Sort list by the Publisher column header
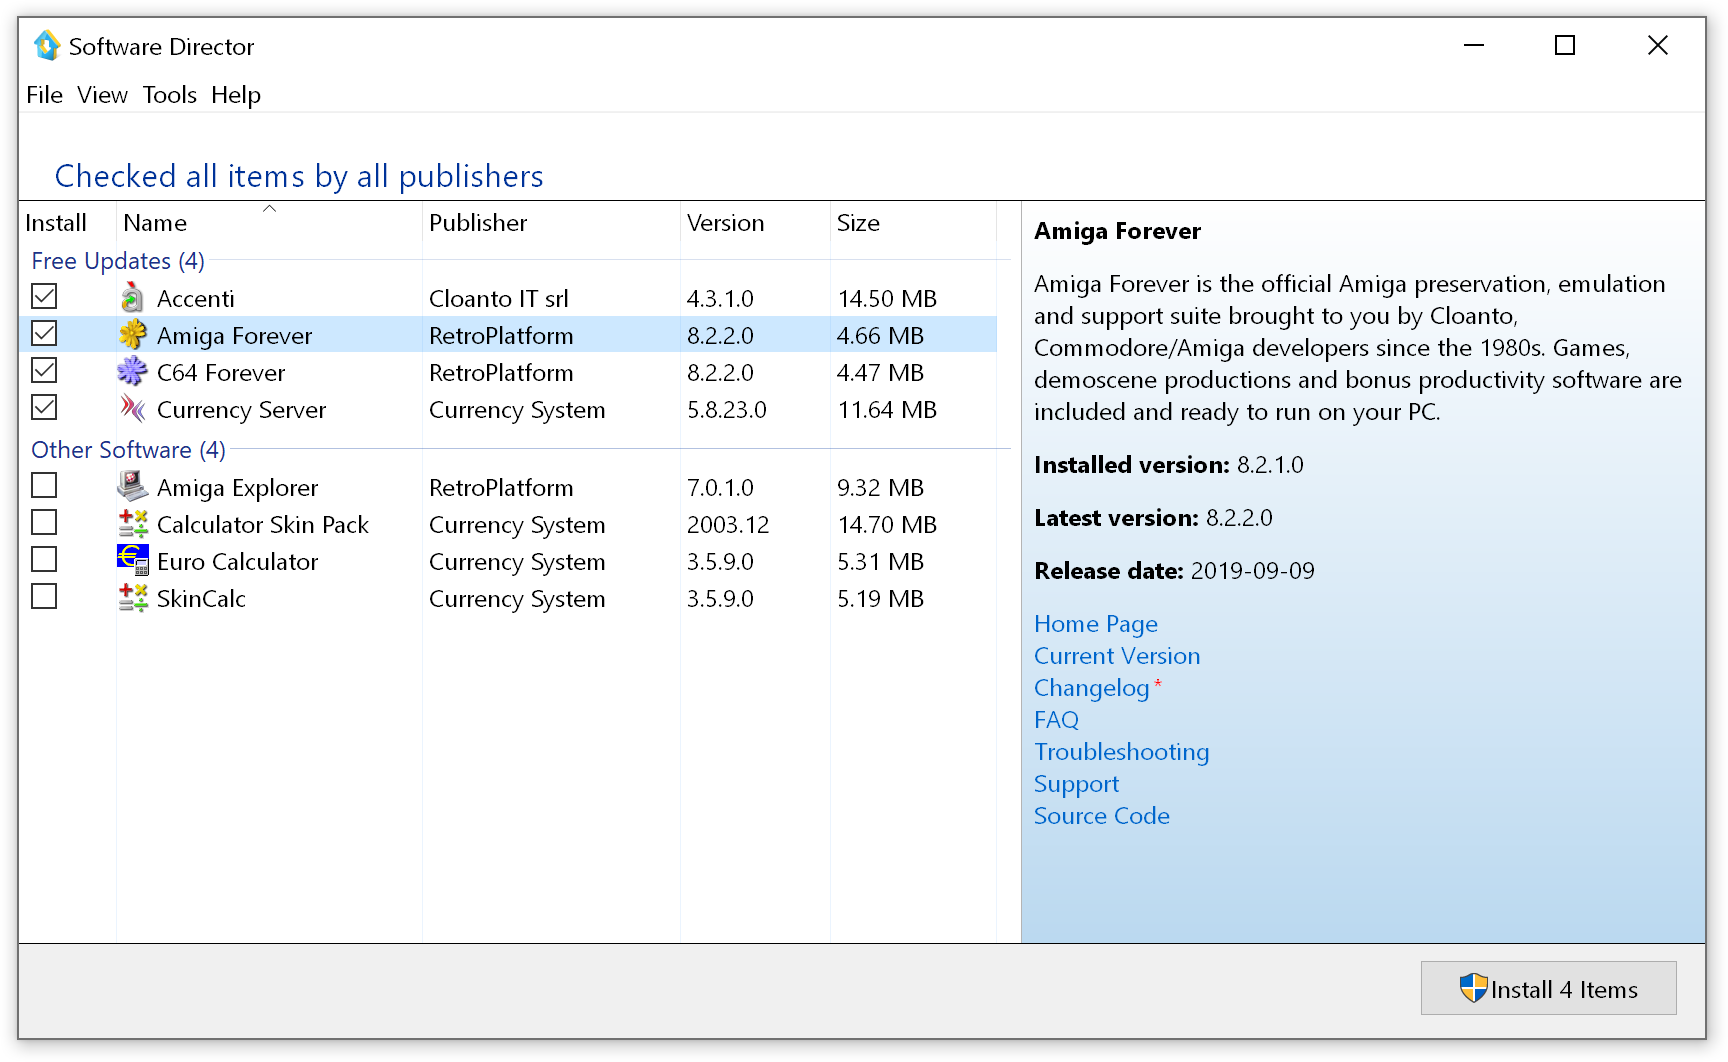Image resolution: width=1728 pixels, height=1062 pixels. [551, 222]
